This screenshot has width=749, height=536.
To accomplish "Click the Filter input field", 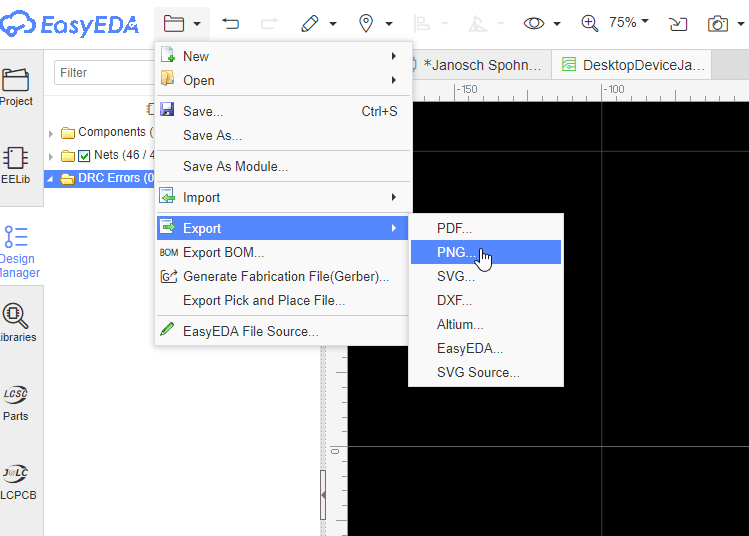I will click(105, 73).
